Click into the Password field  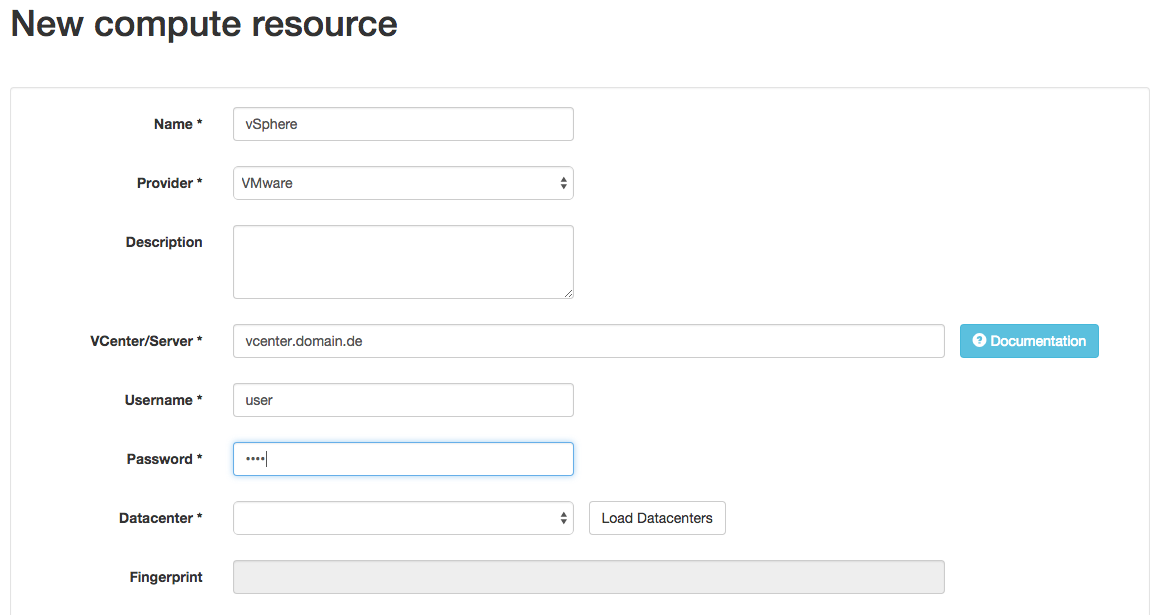pyautogui.click(x=403, y=459)
